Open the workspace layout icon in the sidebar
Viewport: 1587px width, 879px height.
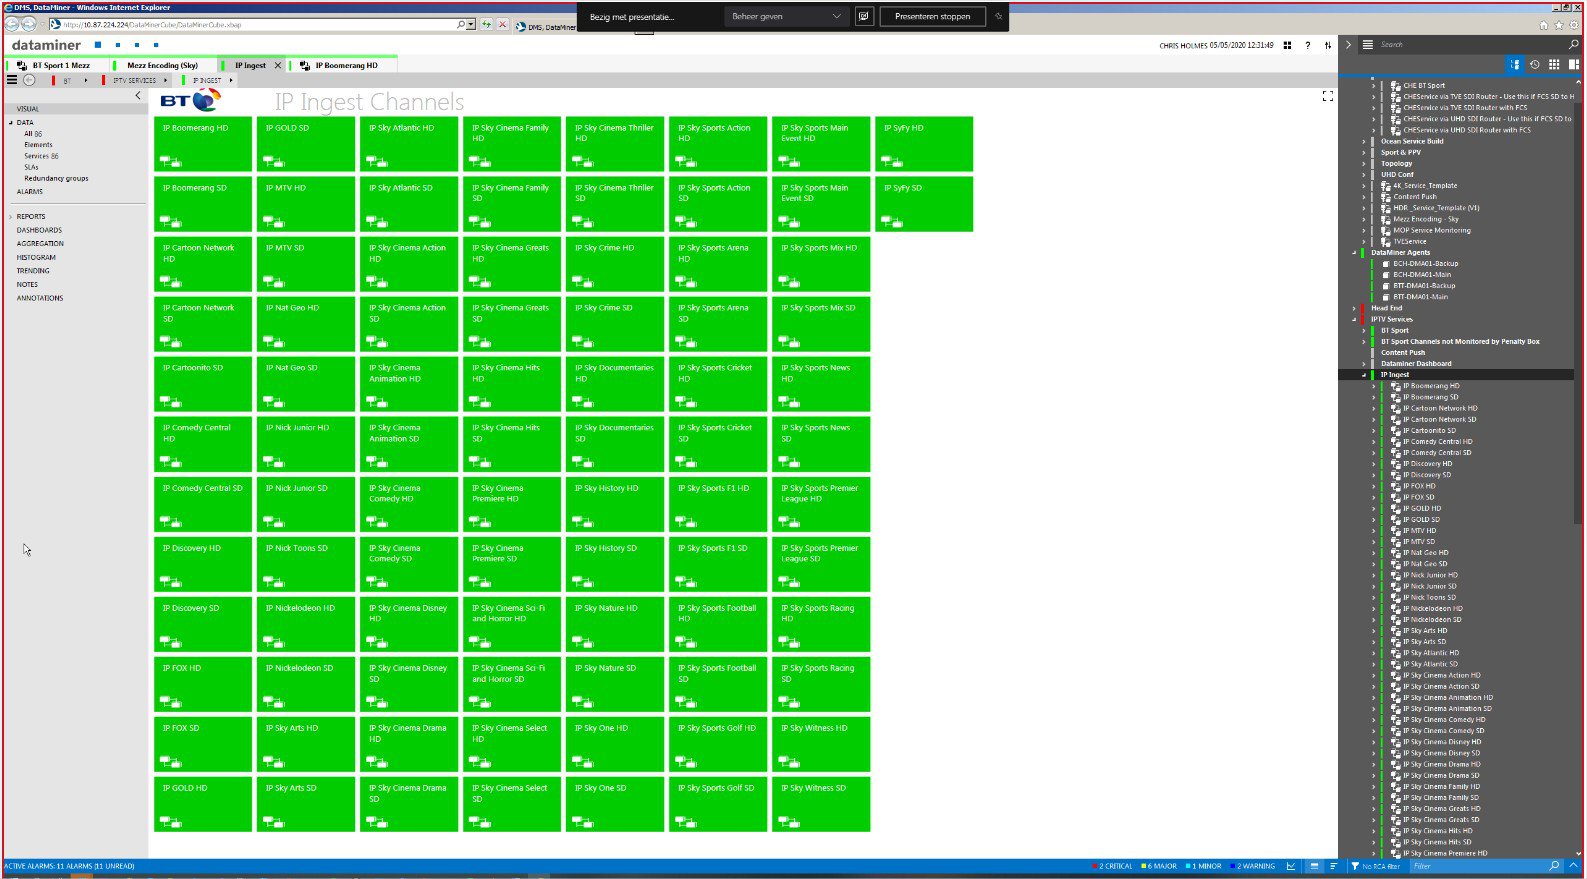click(1573, 64)
